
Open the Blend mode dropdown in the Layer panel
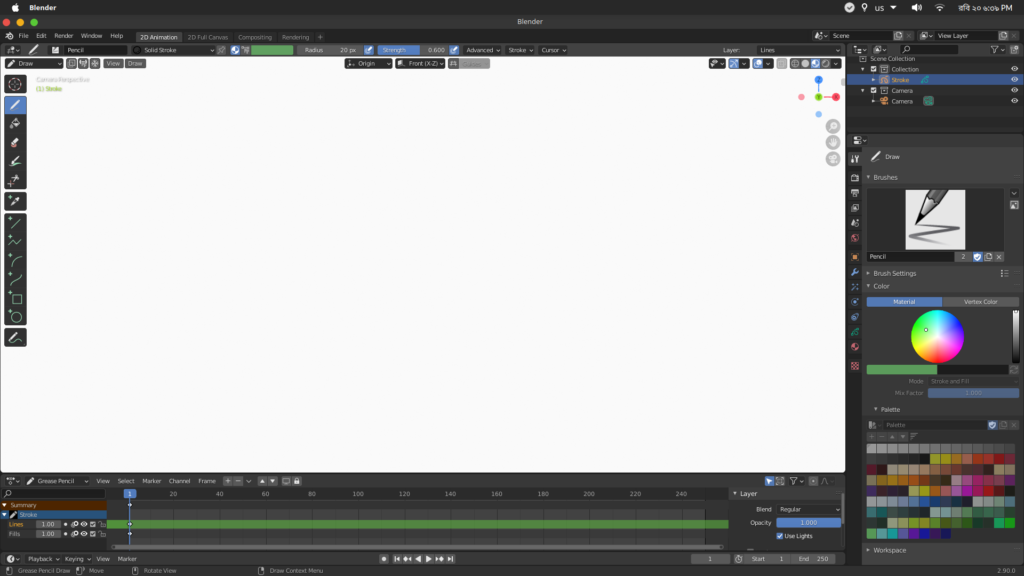tap(810, 509)
